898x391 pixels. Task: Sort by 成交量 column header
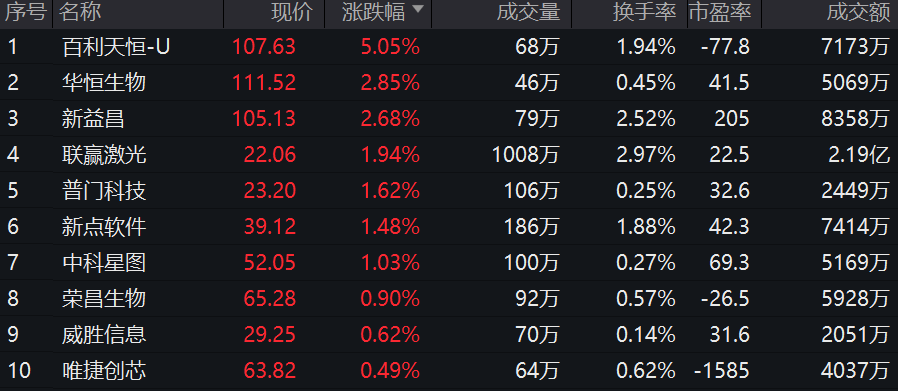[528, 13]
